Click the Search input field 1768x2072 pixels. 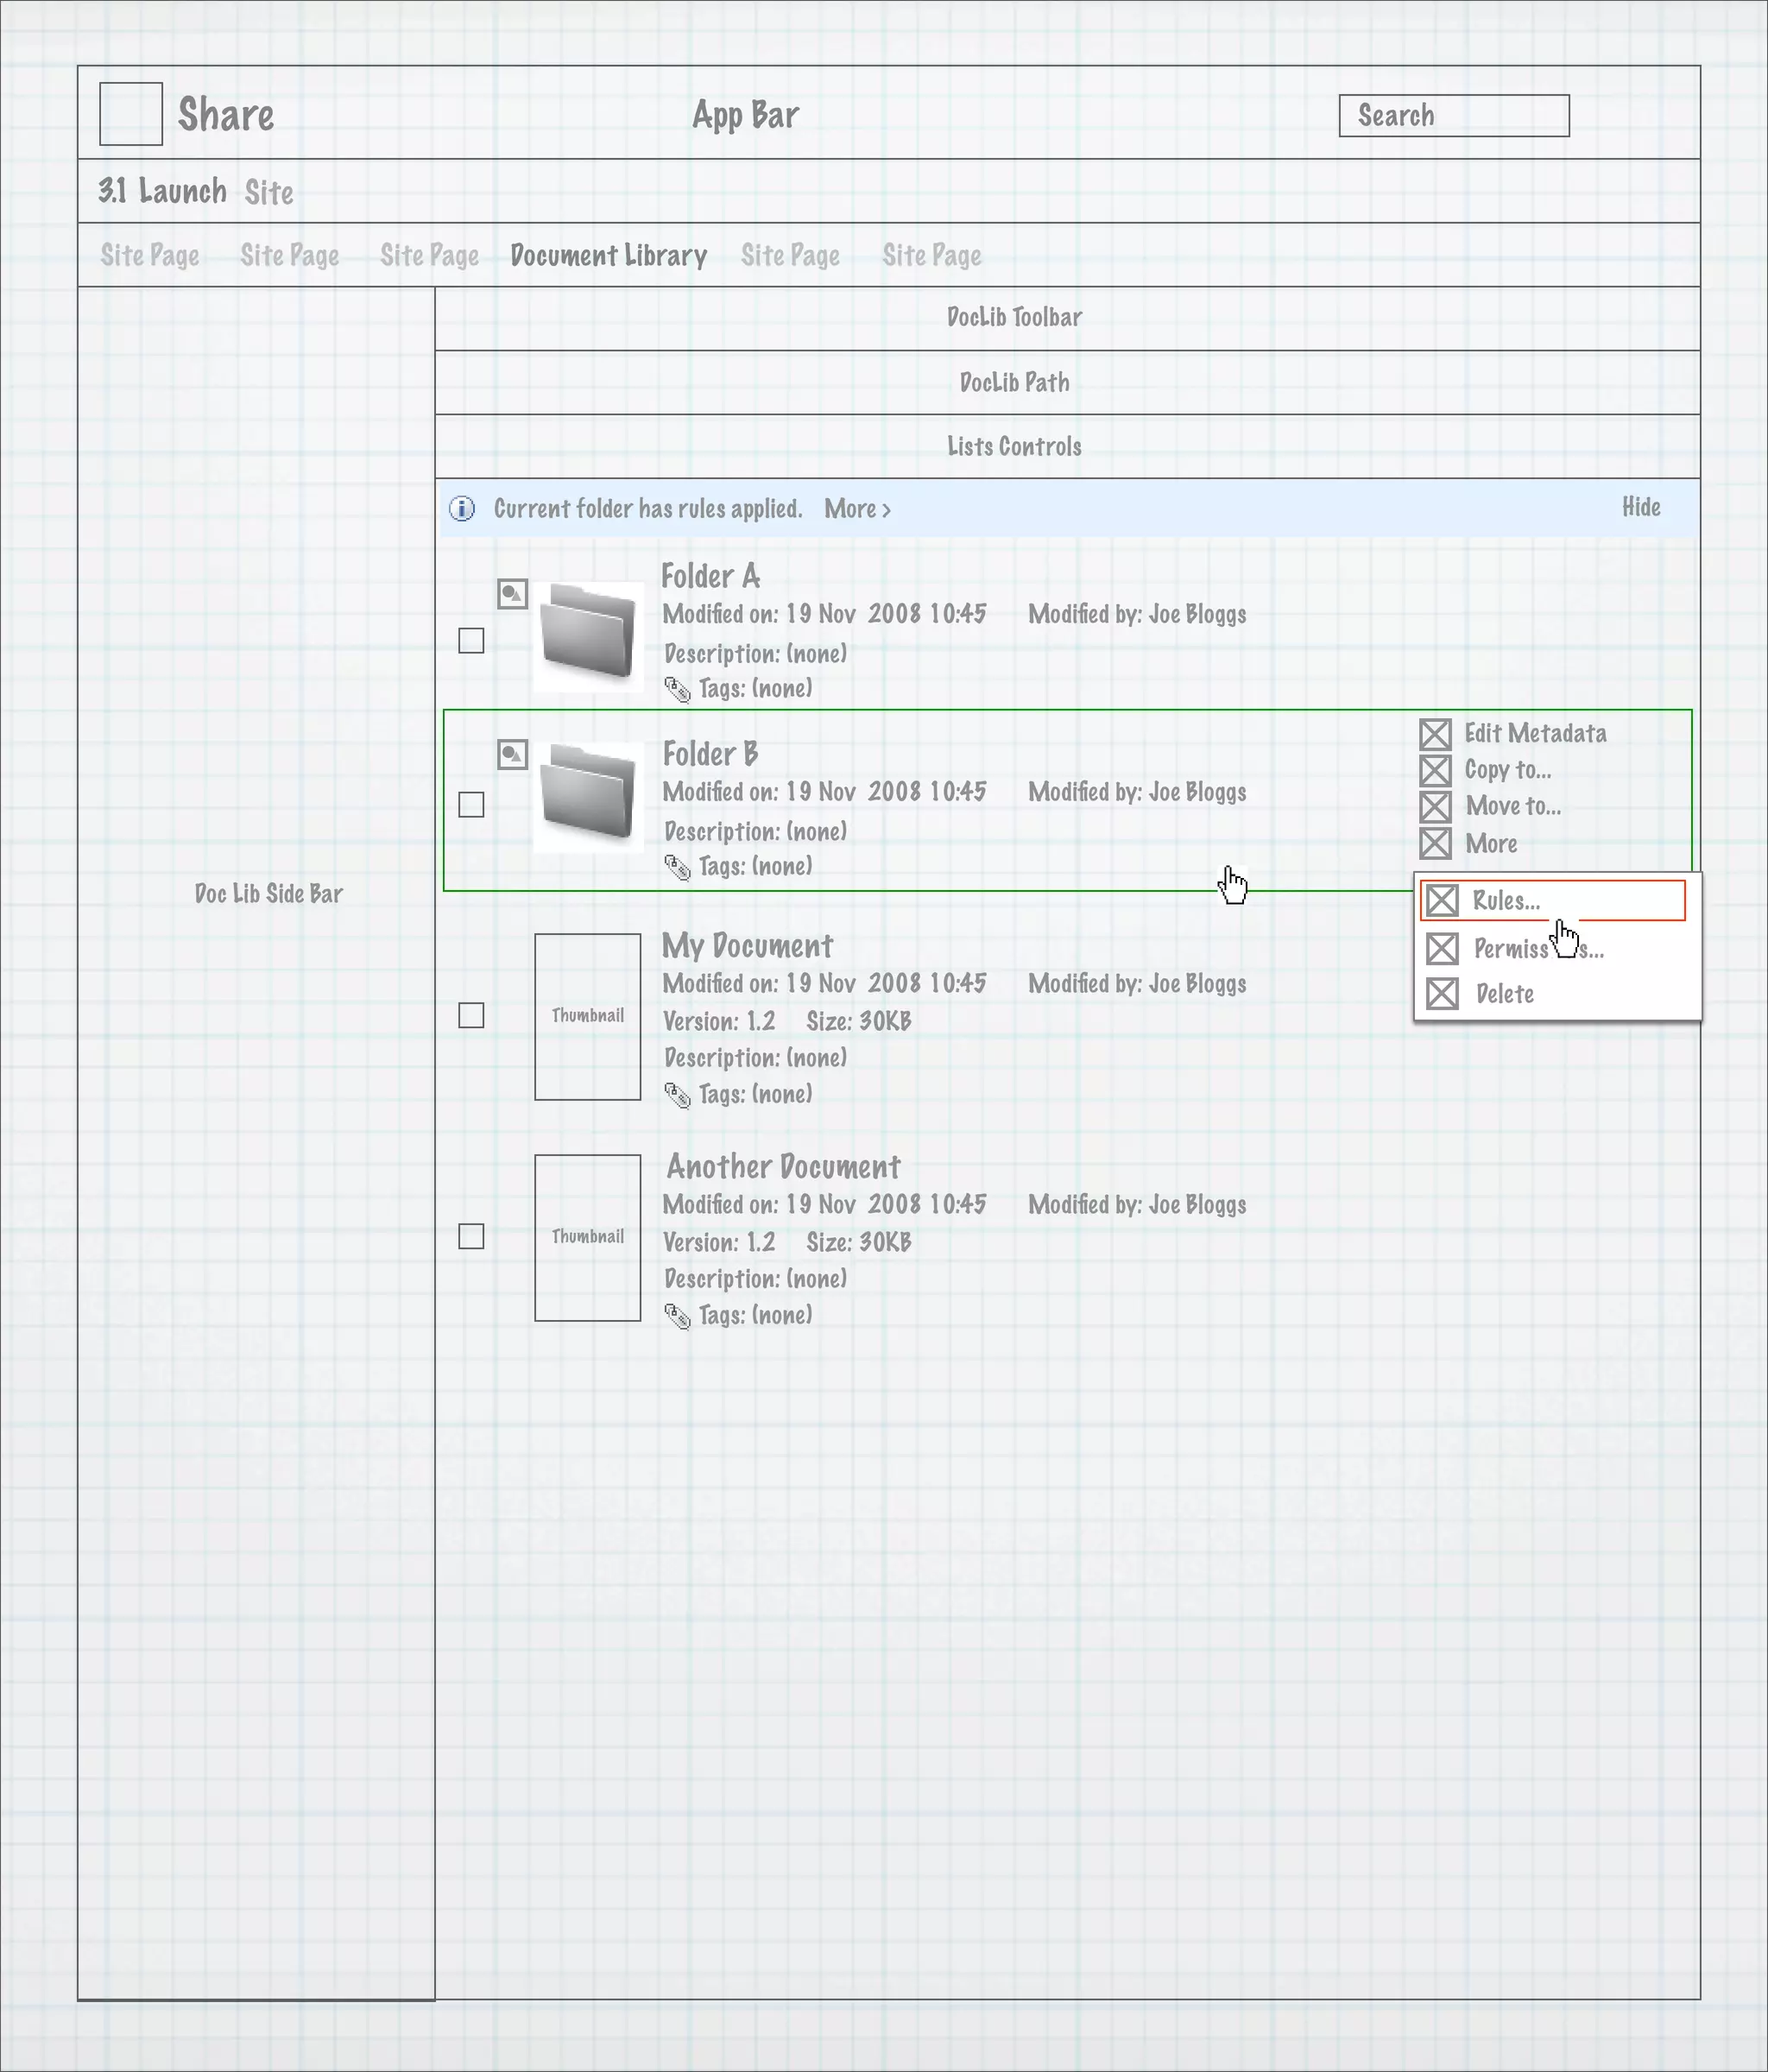(x=1453, y=116)
